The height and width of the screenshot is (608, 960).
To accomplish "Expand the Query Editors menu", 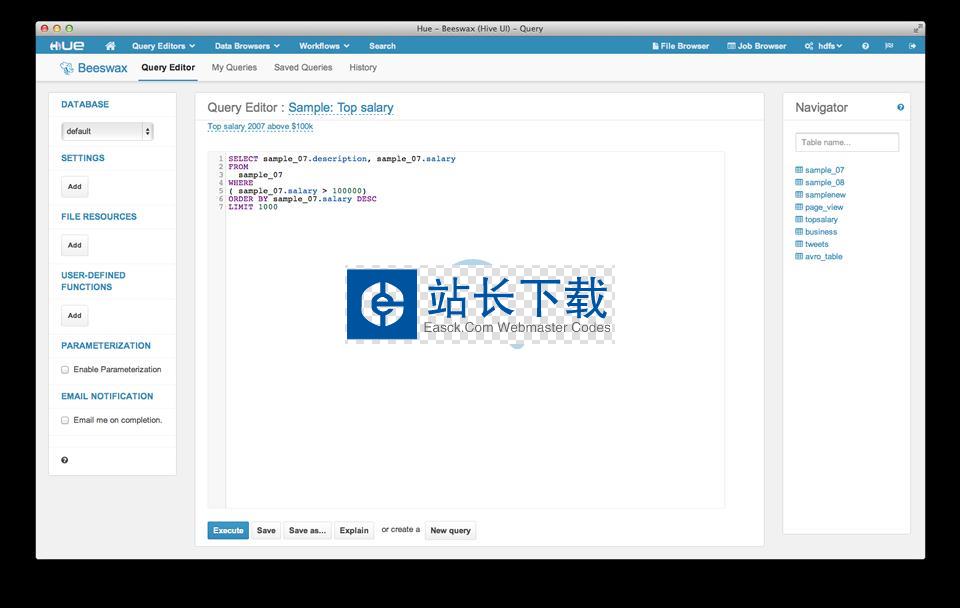I will tap(163, 46).
